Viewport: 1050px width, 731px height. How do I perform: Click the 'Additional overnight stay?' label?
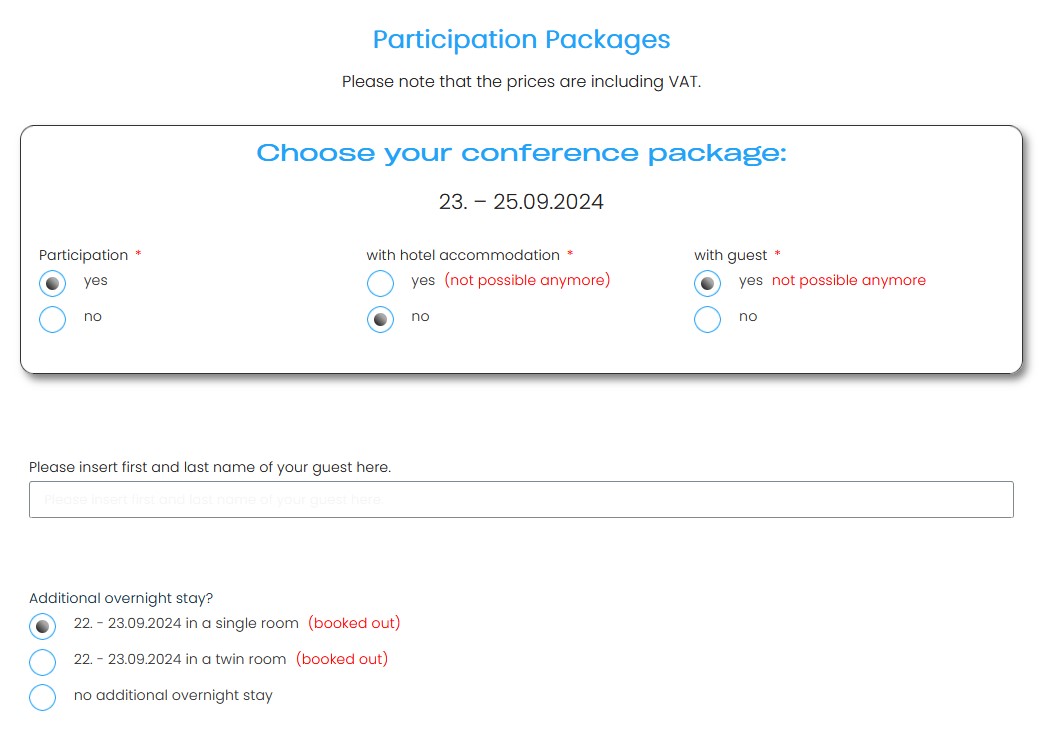(x=121, y=598)
